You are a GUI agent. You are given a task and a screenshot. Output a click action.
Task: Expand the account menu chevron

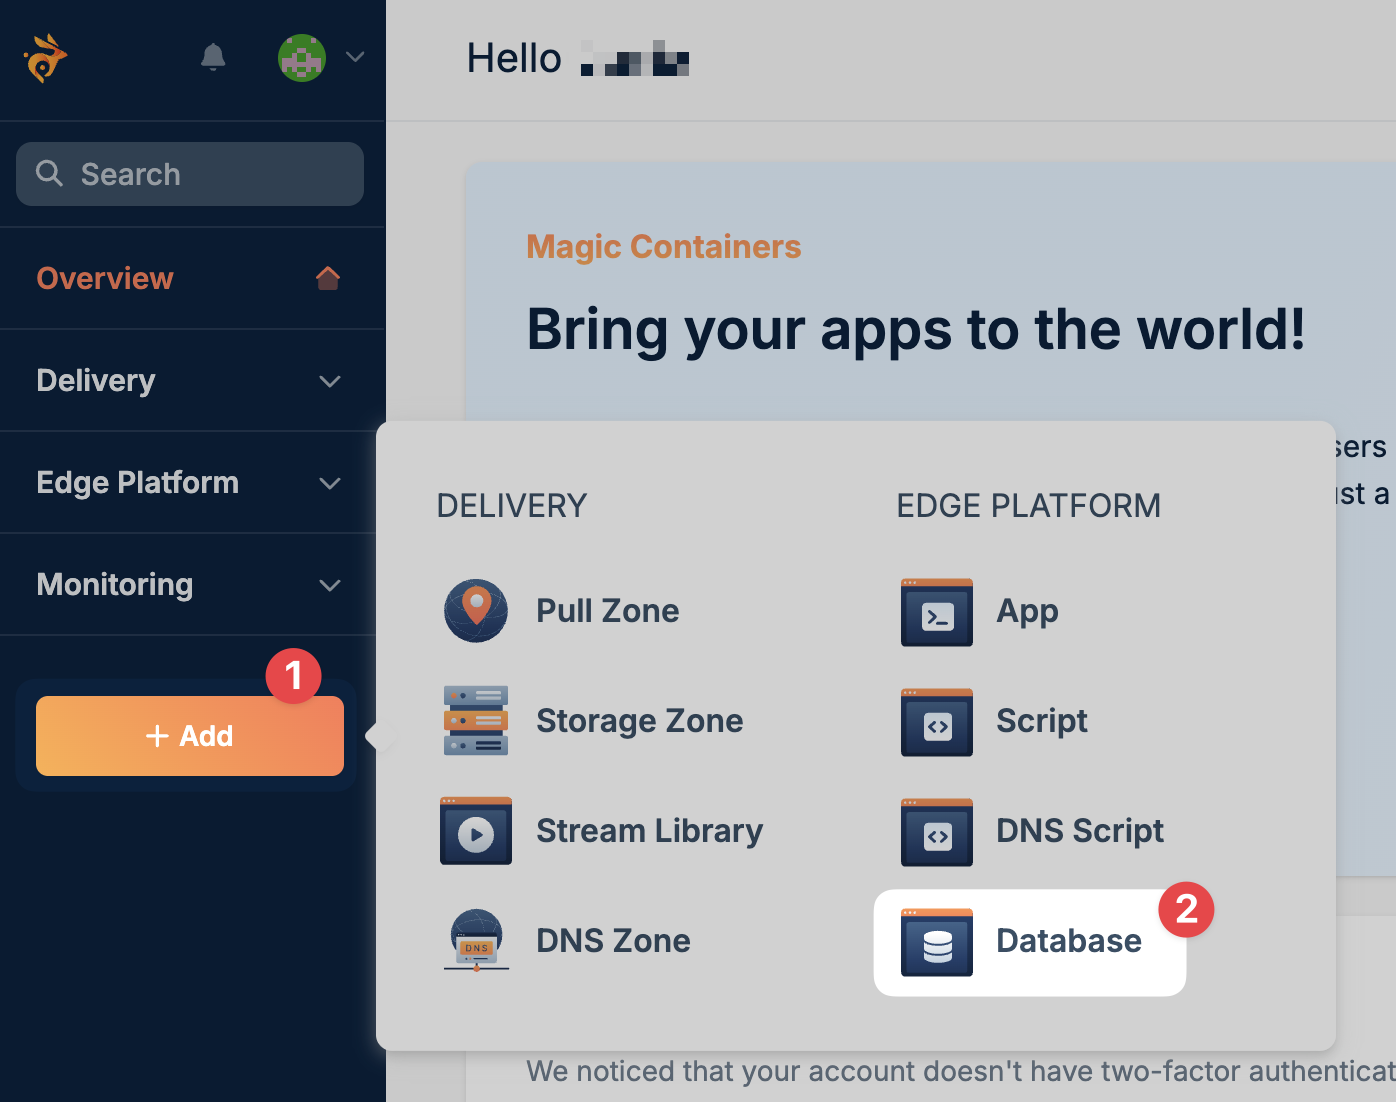(x=355, y=57)
